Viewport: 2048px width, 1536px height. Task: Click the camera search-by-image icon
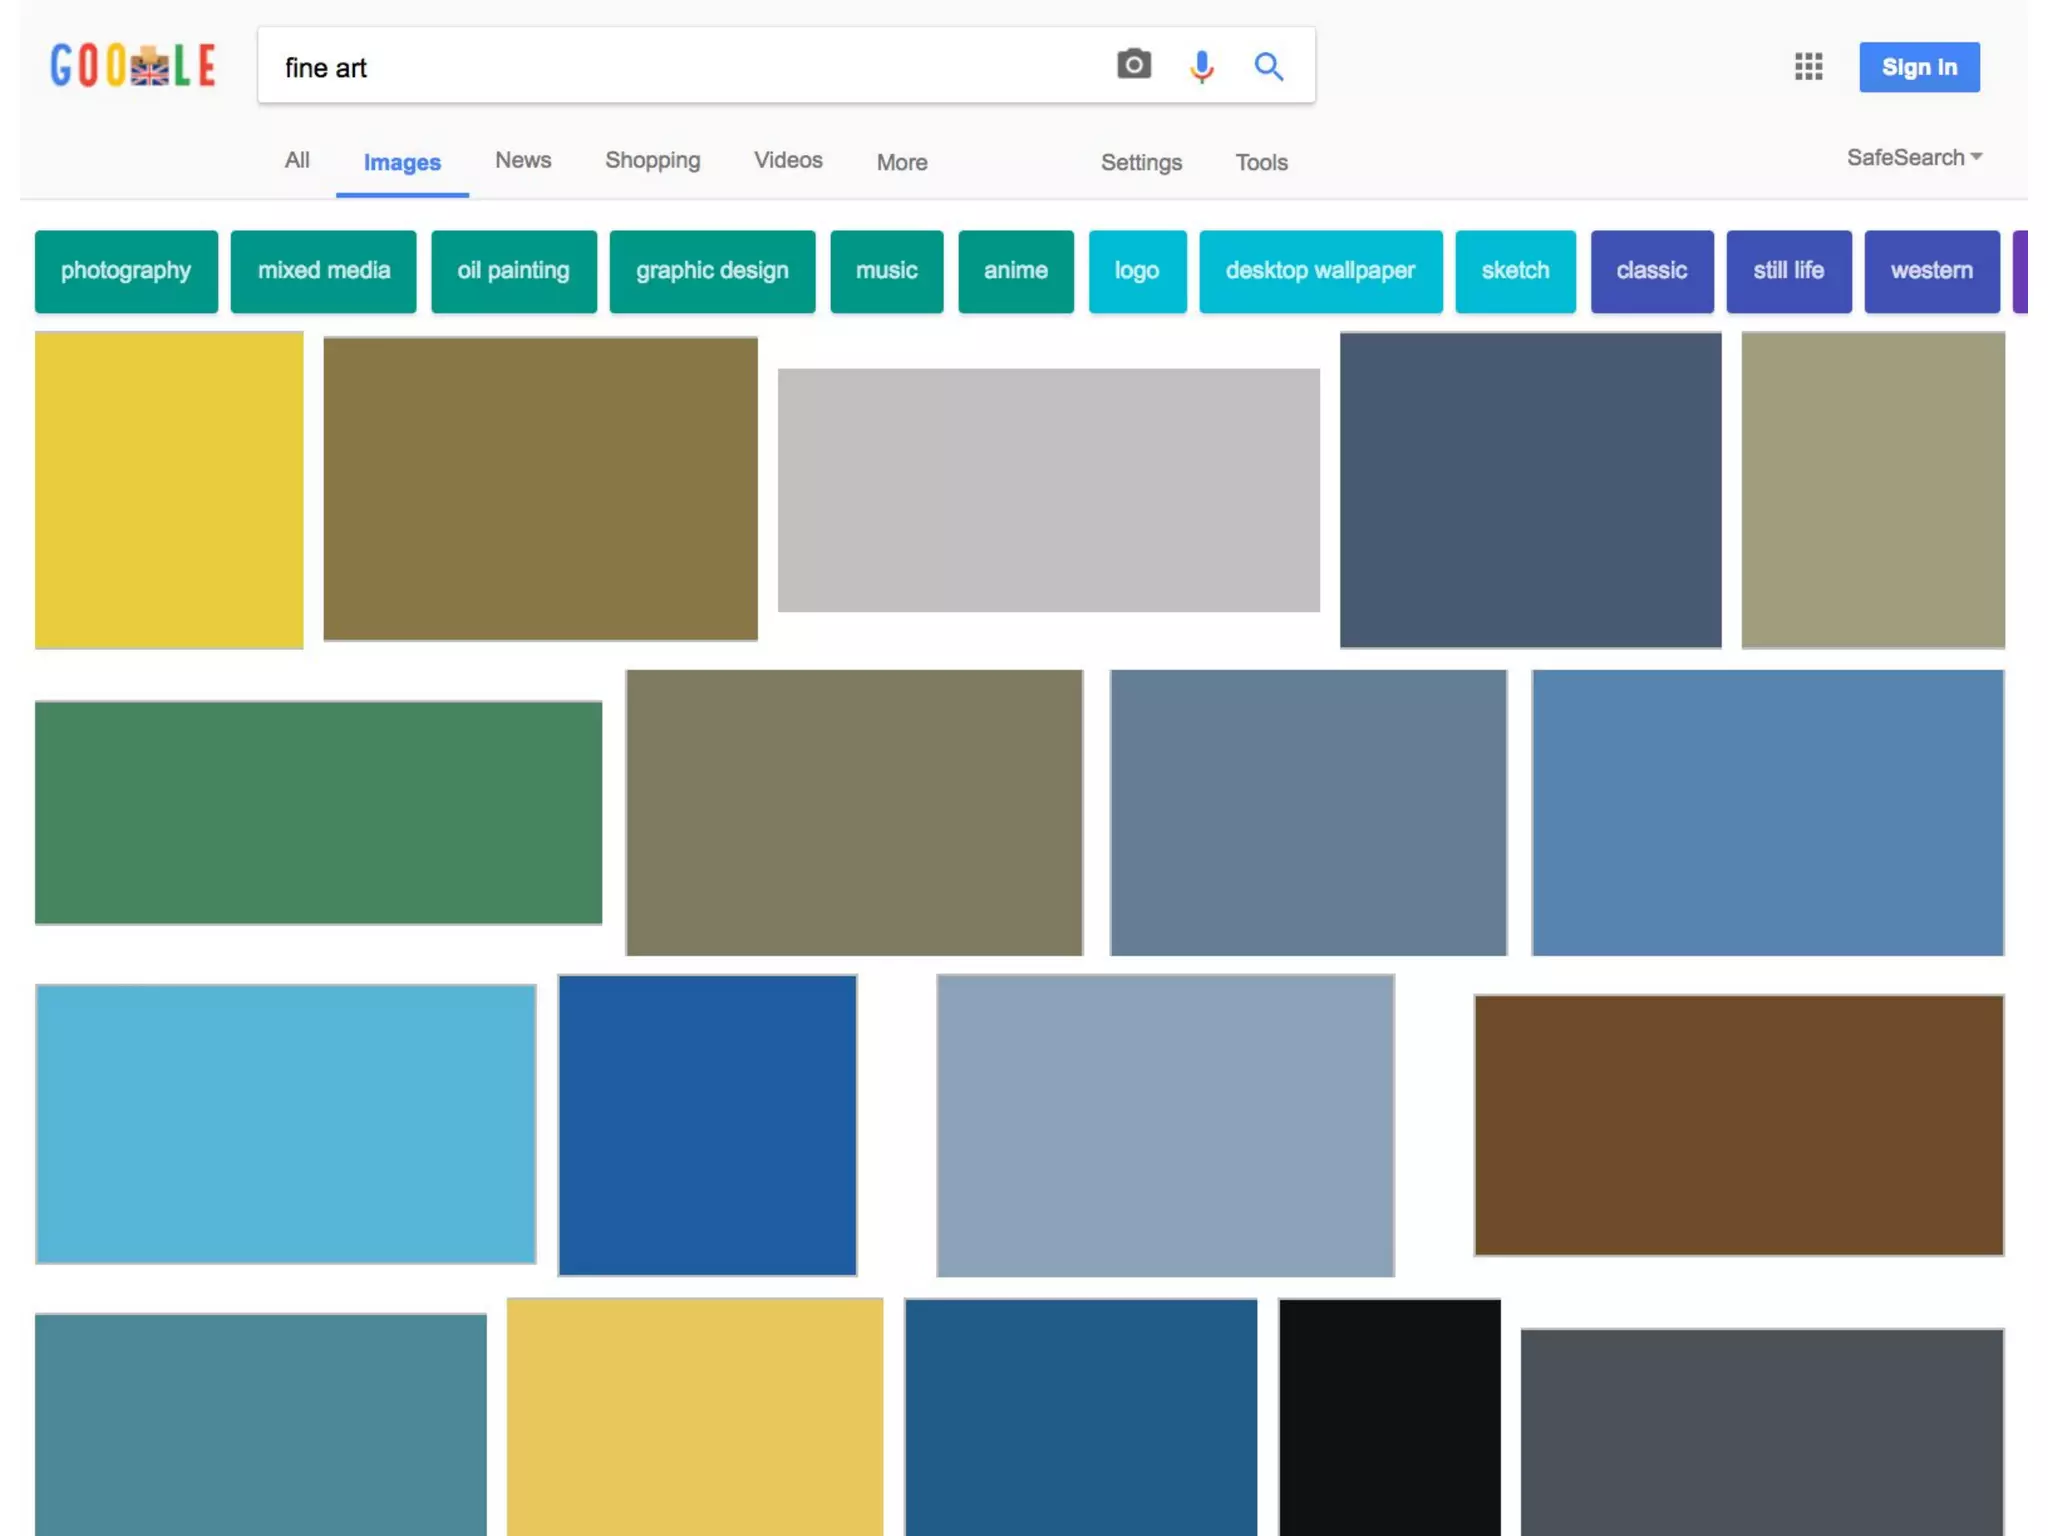pos(1133,66)
